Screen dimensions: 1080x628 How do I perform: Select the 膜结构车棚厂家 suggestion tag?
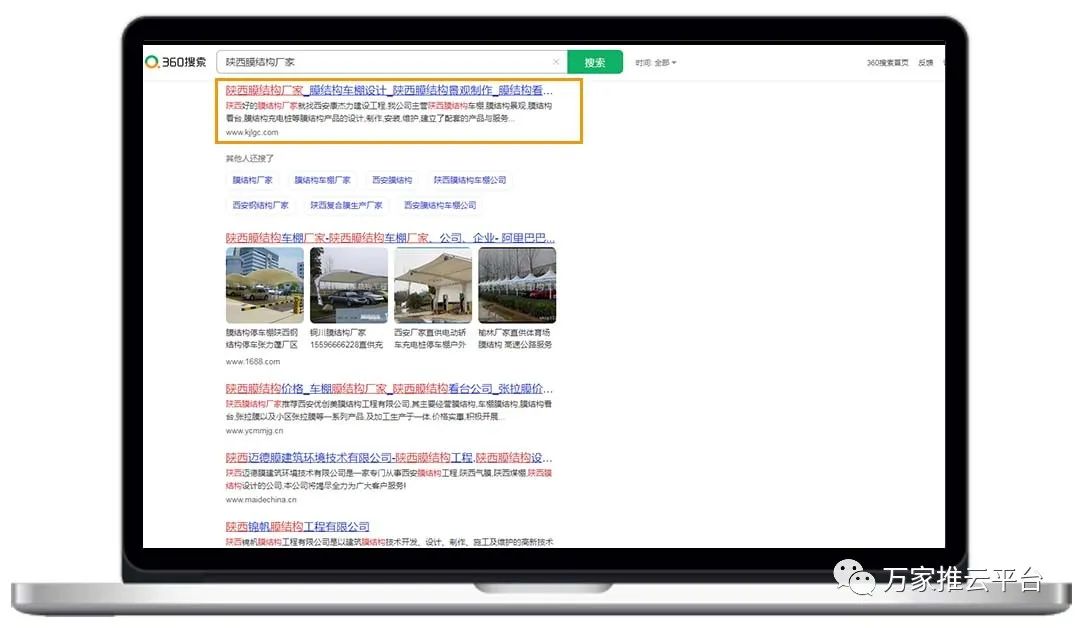[322, 181]
